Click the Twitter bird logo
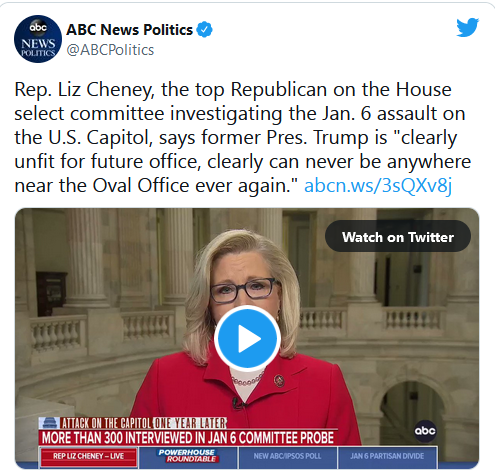This screenshot has width=495, height=473. click(x=467, y=27)
